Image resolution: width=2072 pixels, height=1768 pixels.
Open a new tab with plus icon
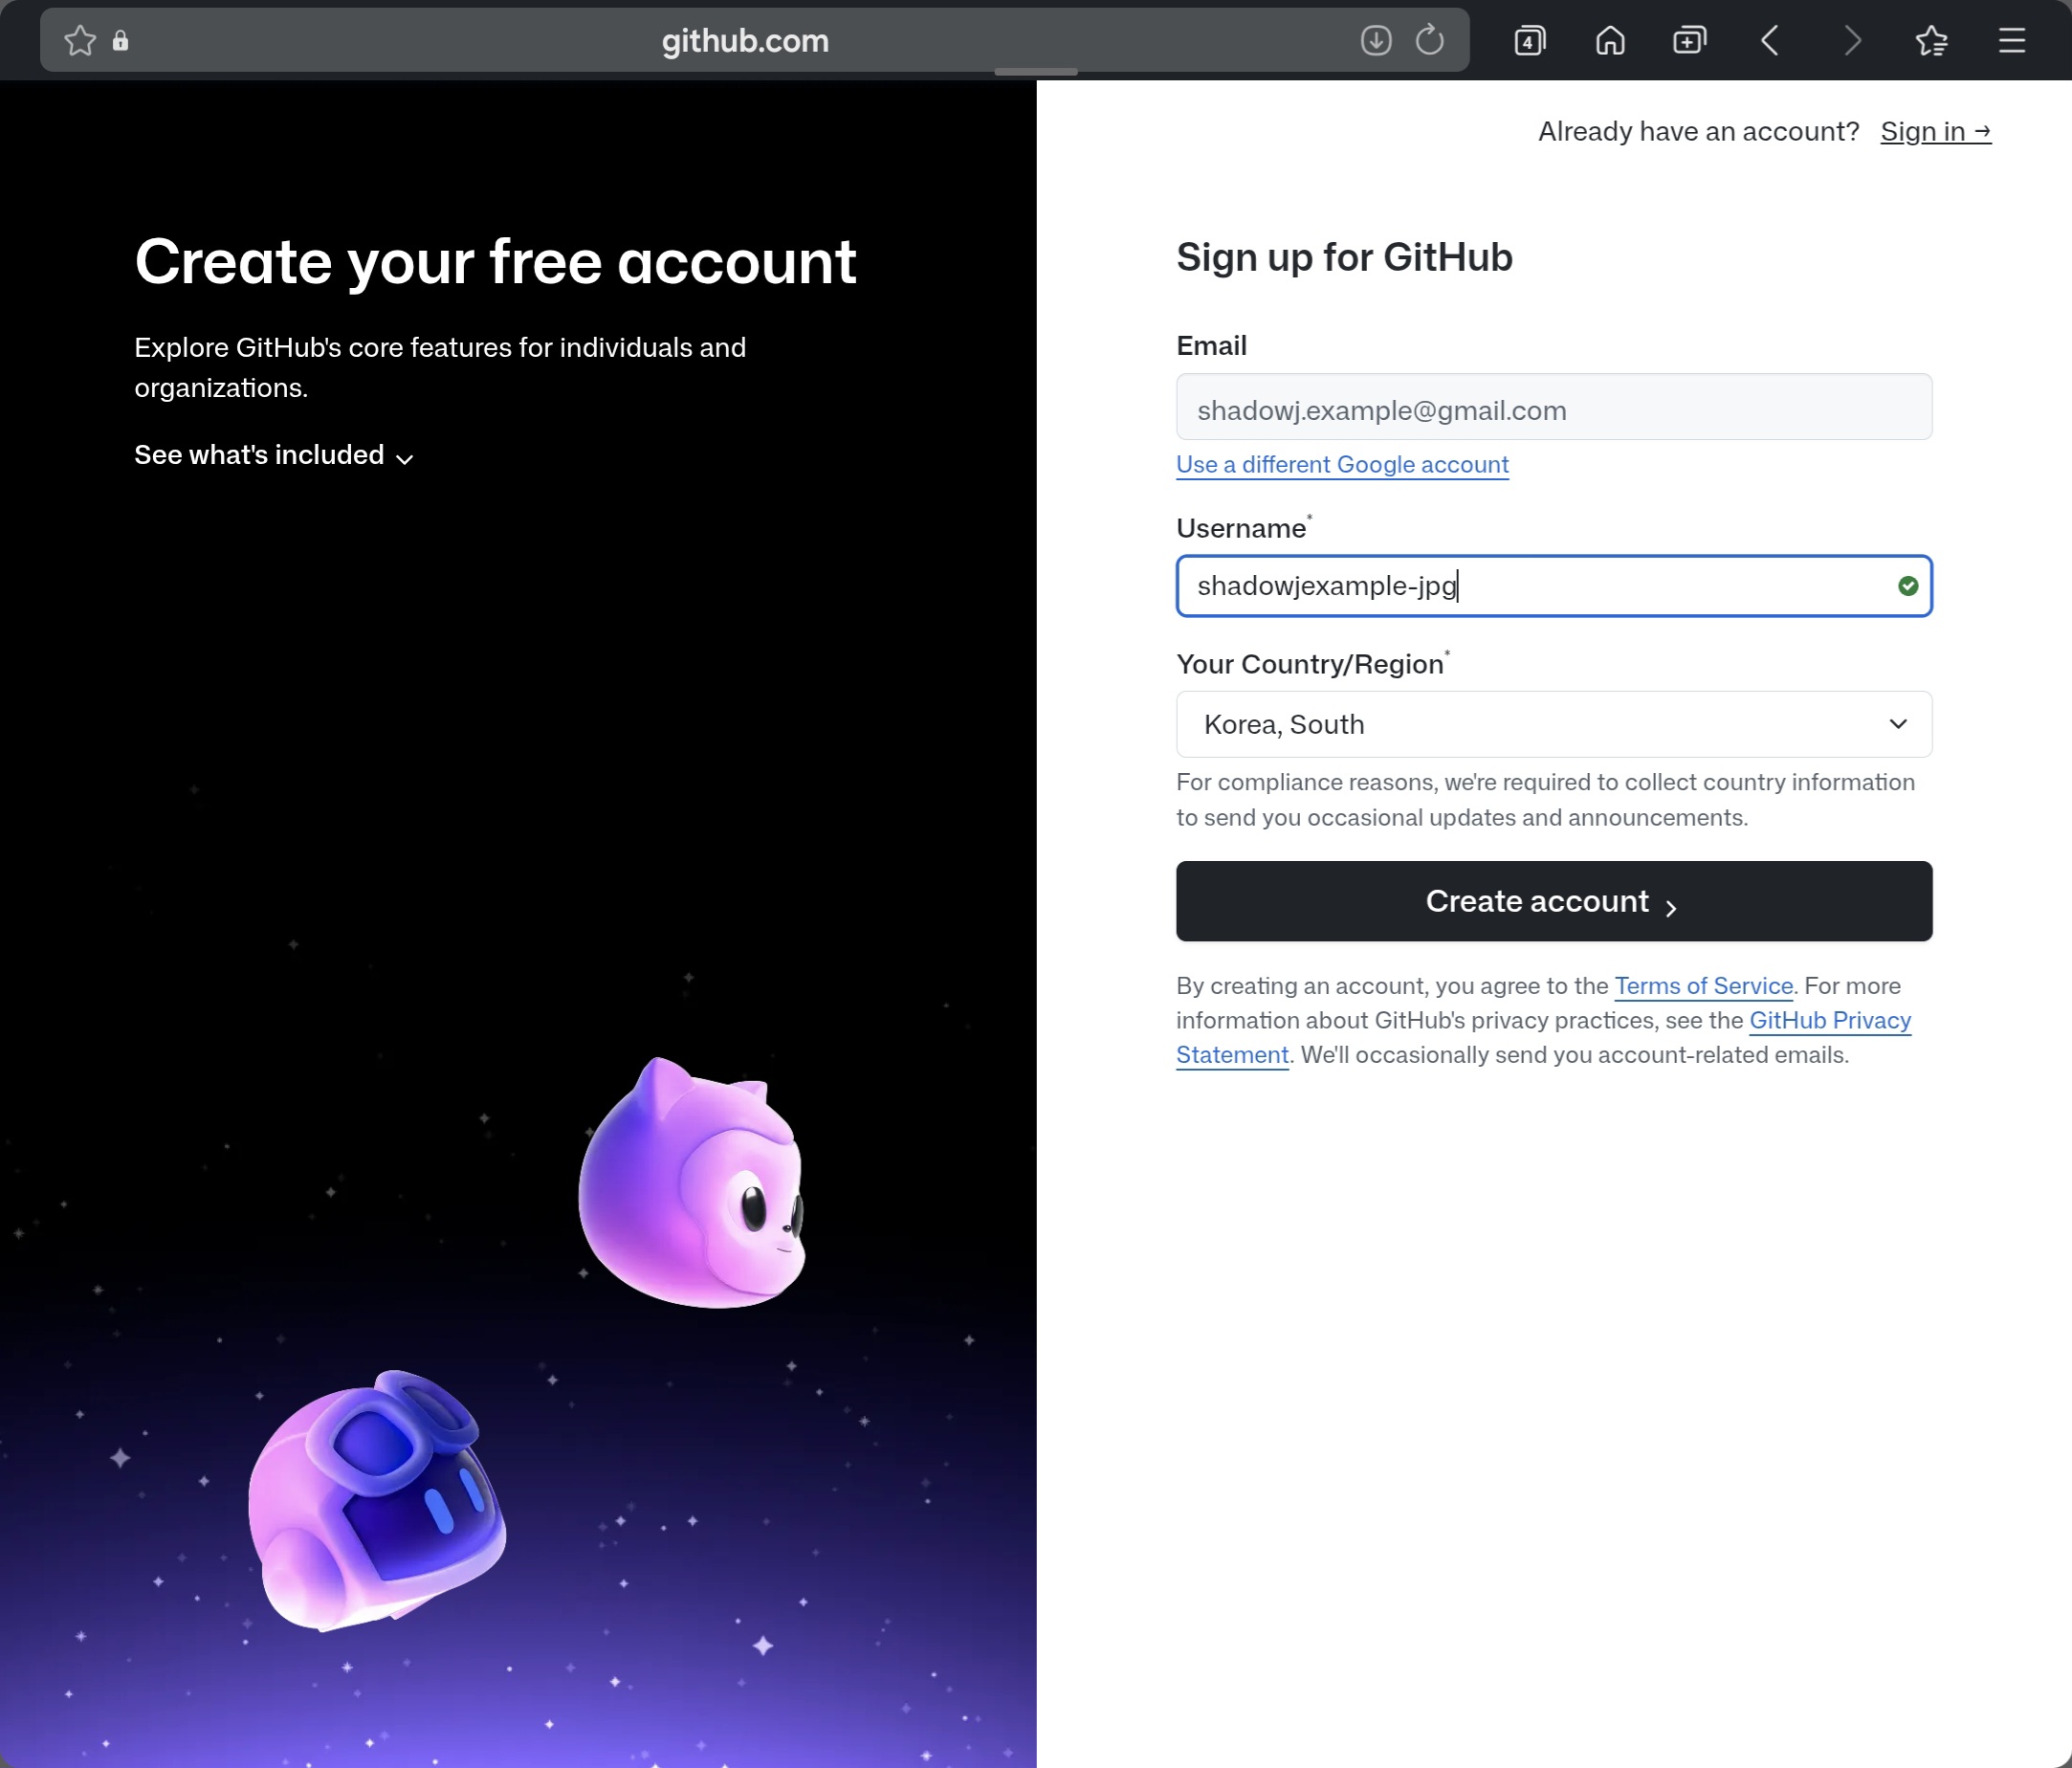(x=1689, y=41)
